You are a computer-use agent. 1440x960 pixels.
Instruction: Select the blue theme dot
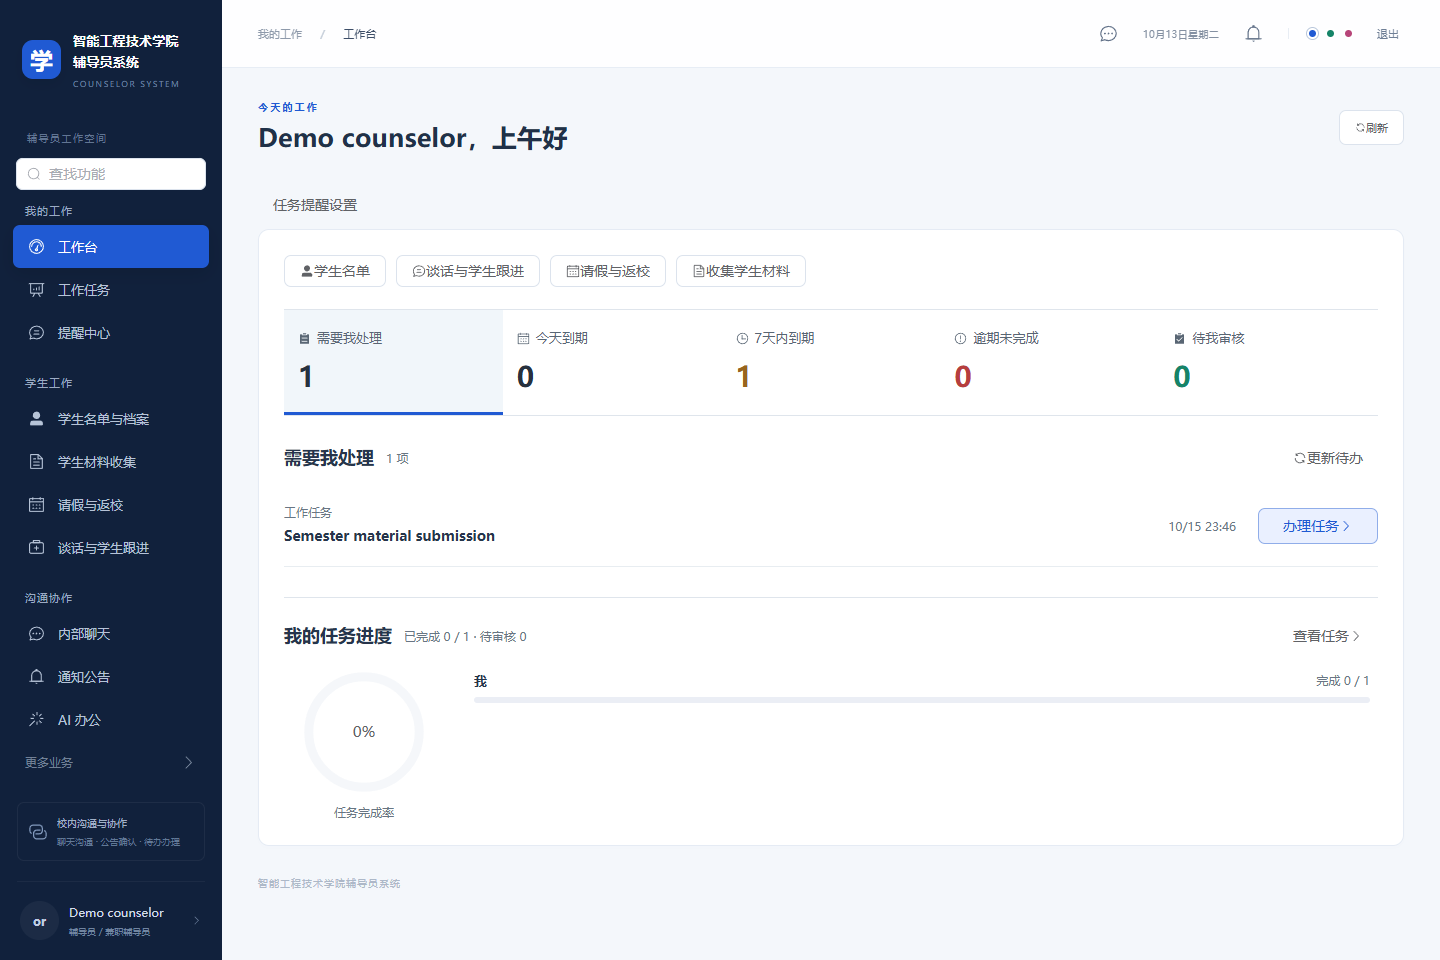[x=1312, y=34]
